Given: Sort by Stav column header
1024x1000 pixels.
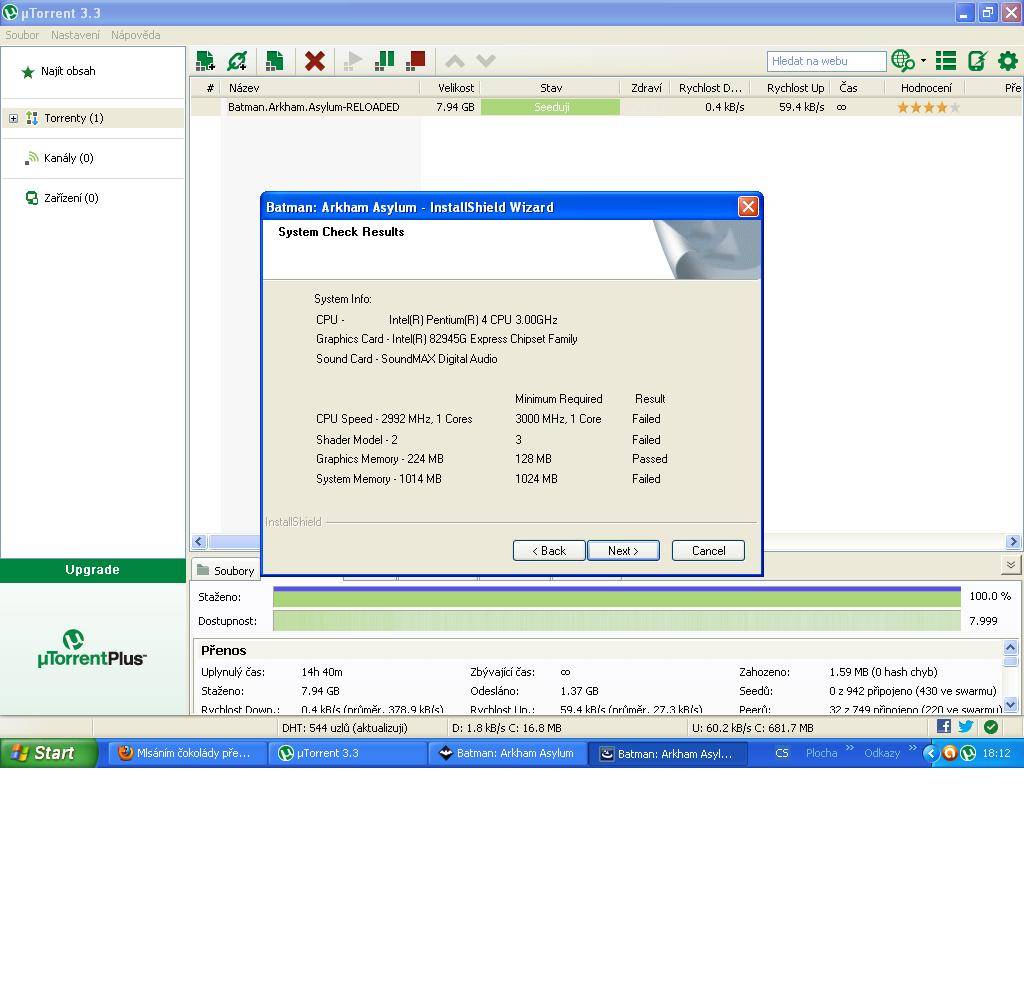Looking at the screenshot, I should click(550, 88).
